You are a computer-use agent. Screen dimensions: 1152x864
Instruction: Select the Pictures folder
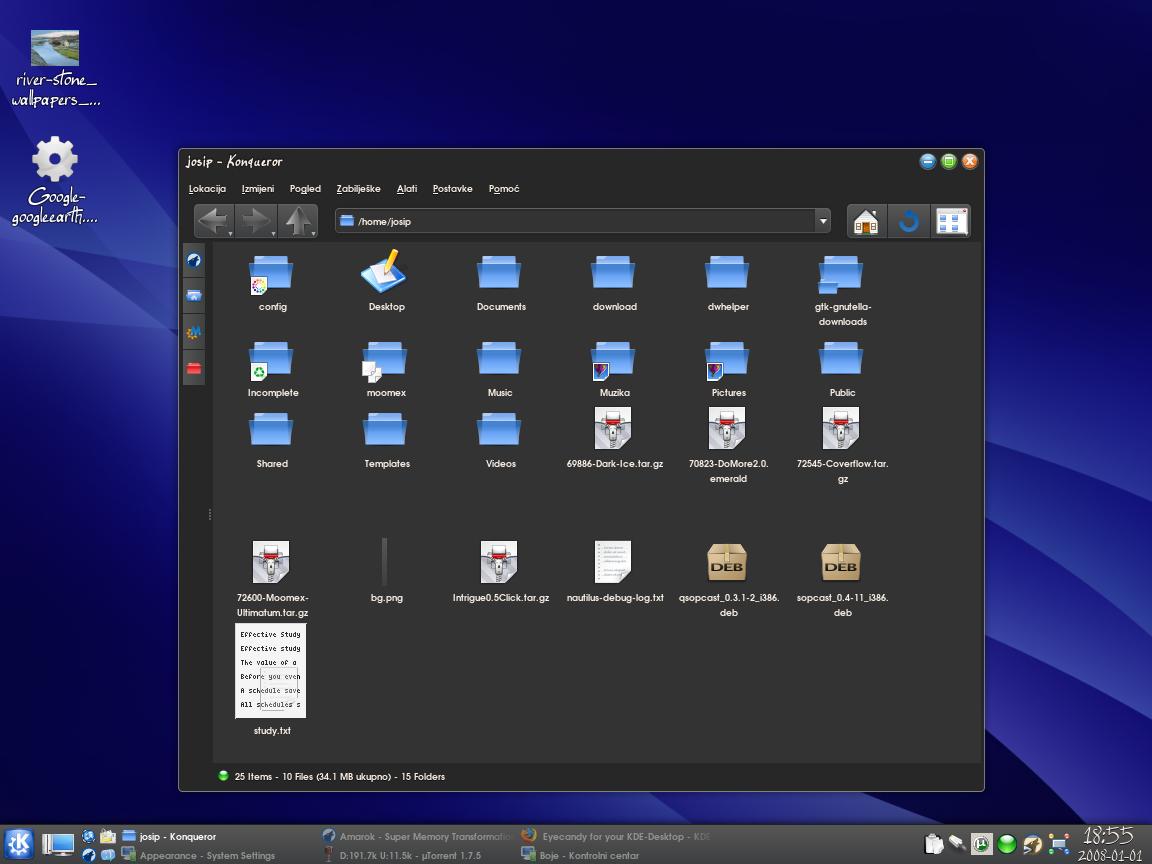click(x=728, y=369)
